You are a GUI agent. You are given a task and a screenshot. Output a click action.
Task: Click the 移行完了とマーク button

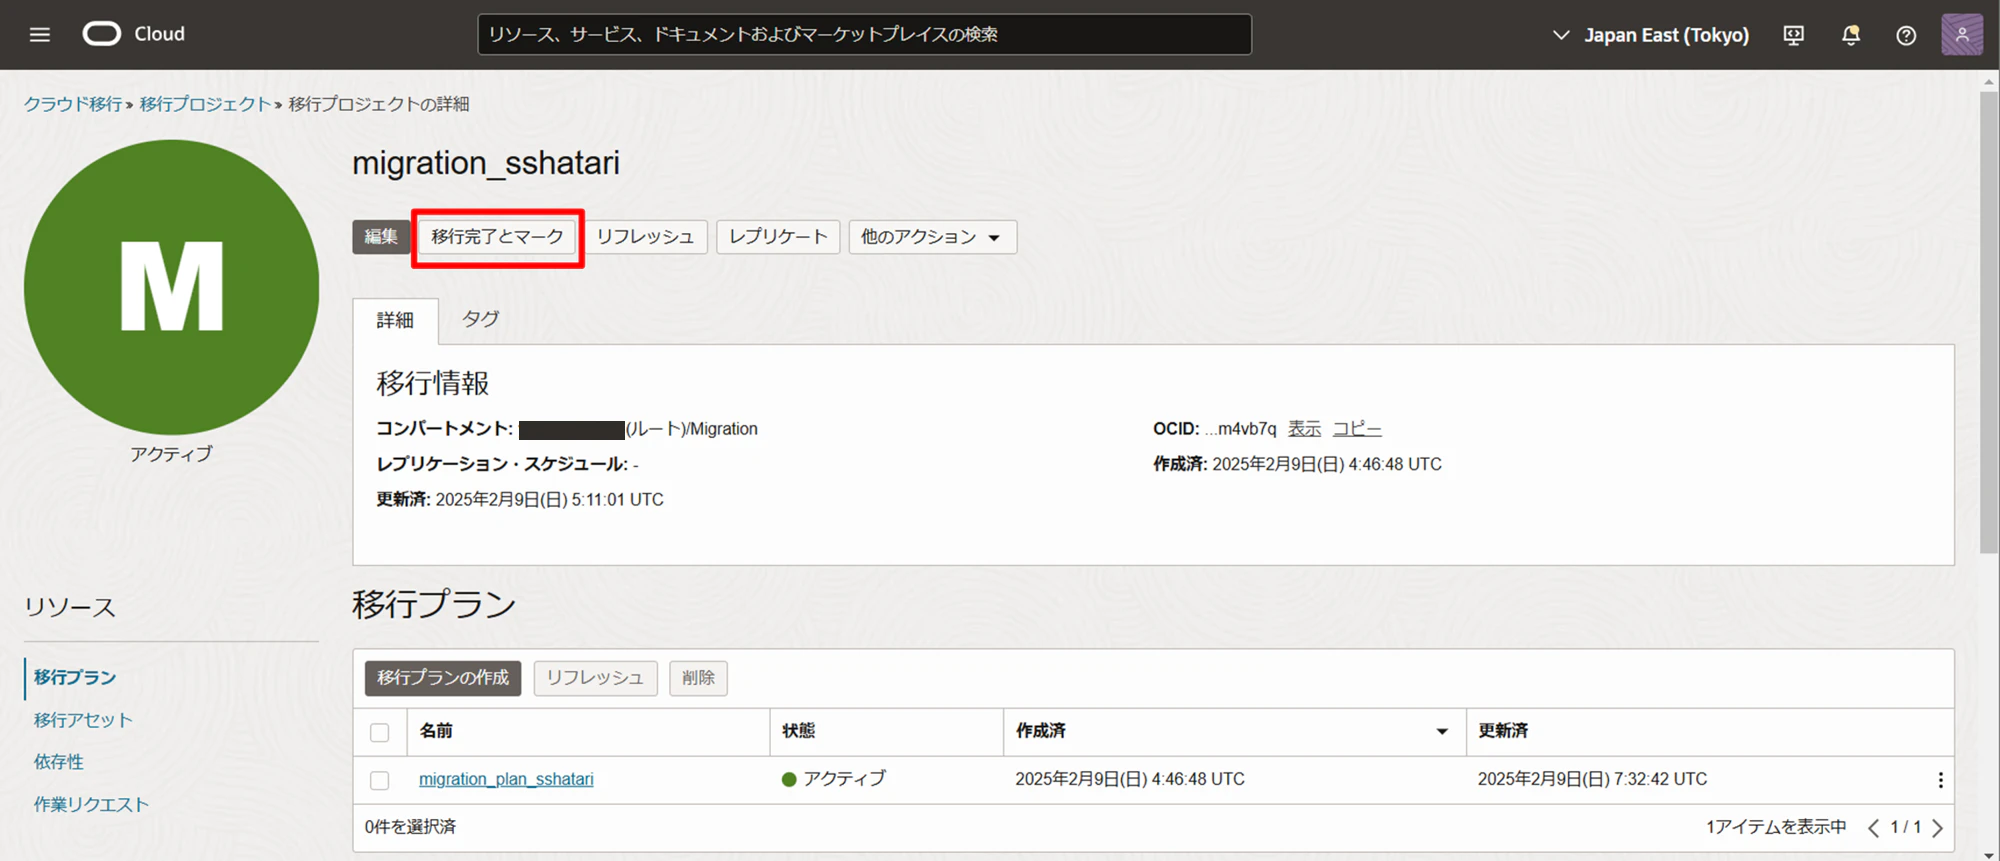[x=497, y=237]
